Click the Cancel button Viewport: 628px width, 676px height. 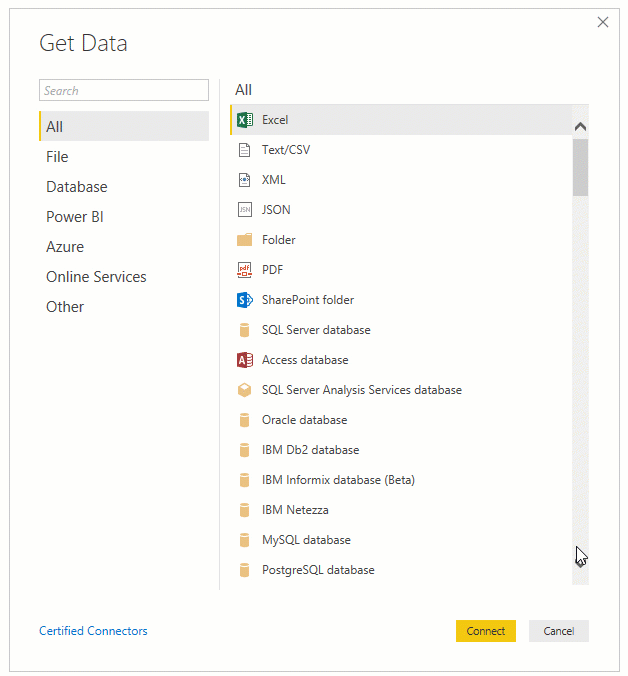click(x=558, y=631)
